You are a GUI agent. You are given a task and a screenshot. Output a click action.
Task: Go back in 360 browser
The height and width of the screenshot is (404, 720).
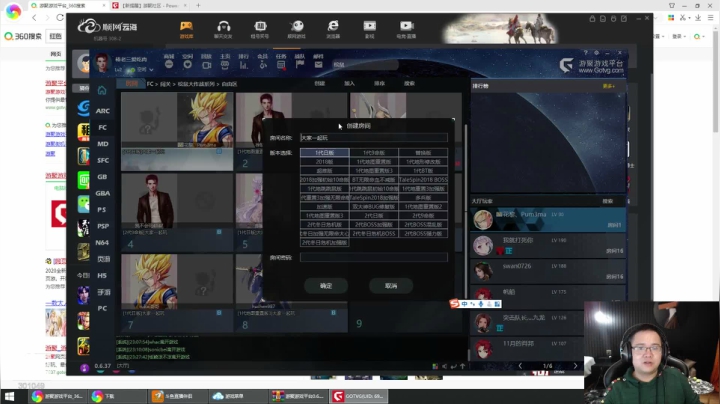coord(34,17)
